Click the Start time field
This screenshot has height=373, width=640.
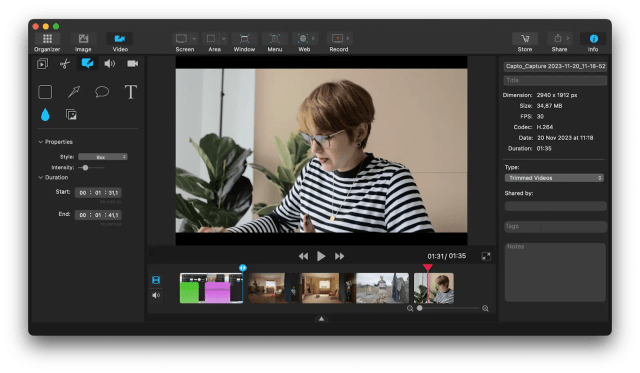[x=98, y=192]
